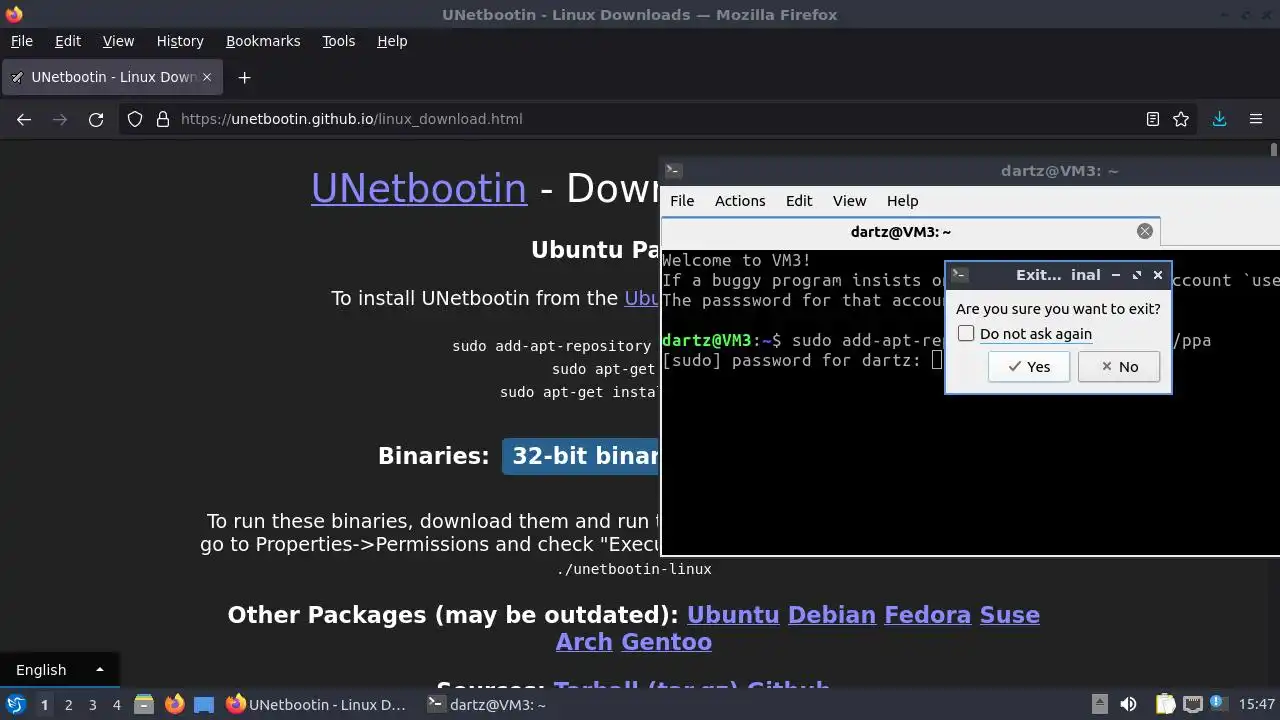This screenshot has height=720, width=1280.
Task: Click terminal icon in terminal title bar
Action: tap(674, 171)
